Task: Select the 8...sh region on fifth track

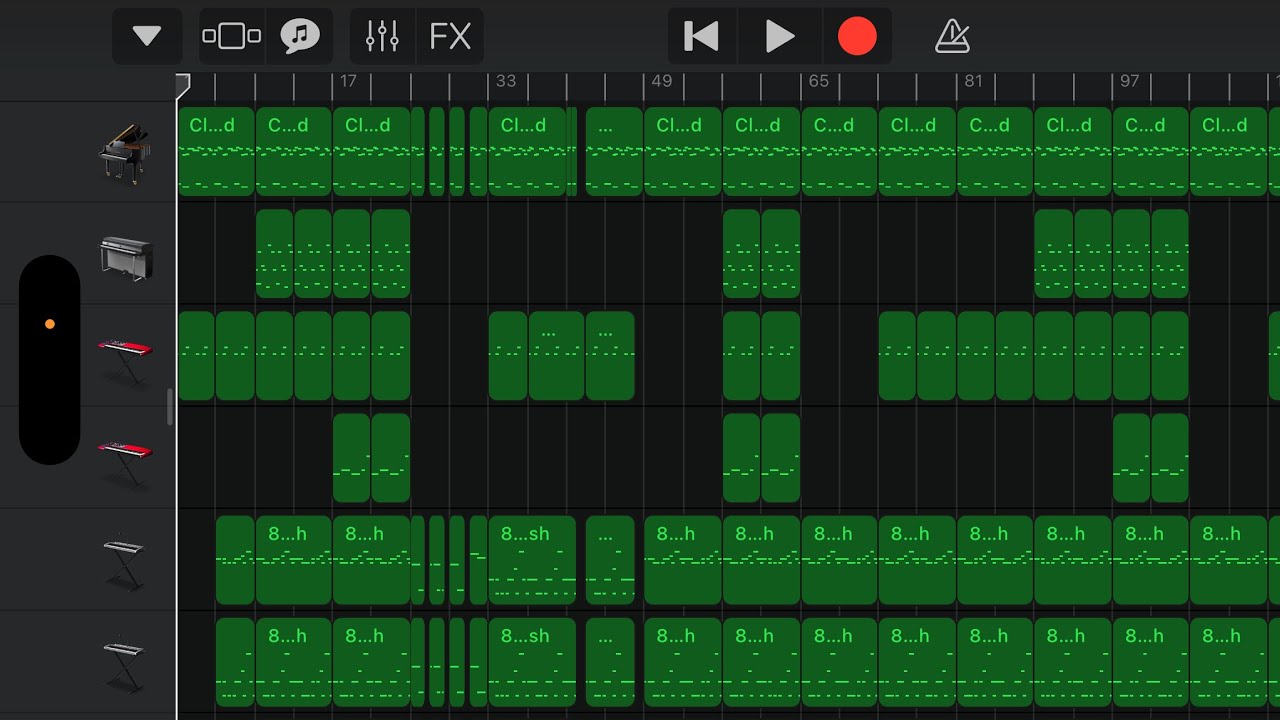Action: pyautogui.click(x=532, y=560)
